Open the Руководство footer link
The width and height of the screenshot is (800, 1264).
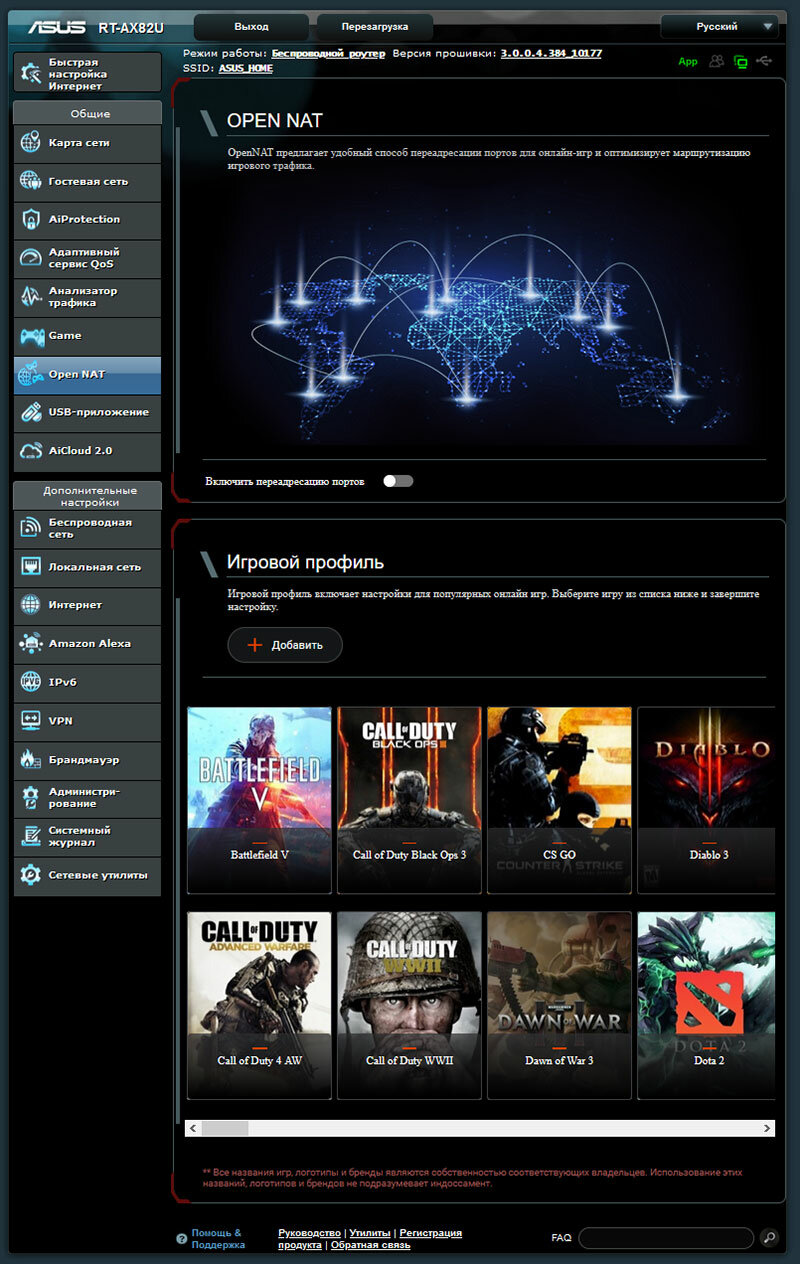310,1233
